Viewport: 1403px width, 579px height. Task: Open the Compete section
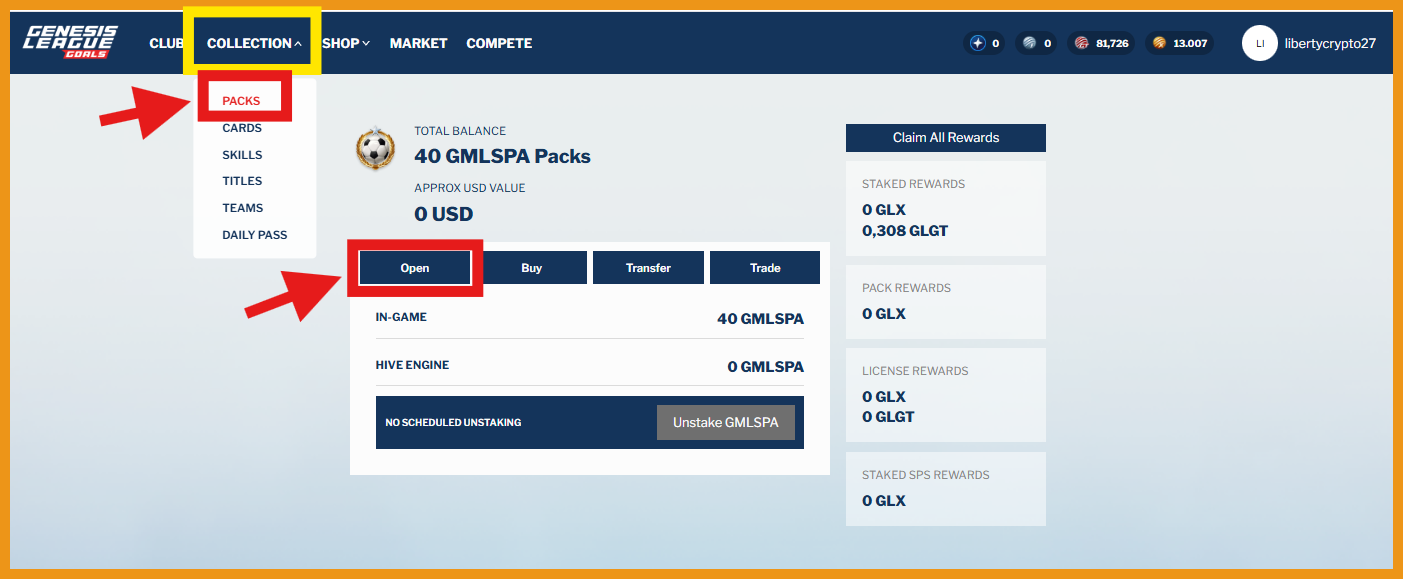(499, 43)
